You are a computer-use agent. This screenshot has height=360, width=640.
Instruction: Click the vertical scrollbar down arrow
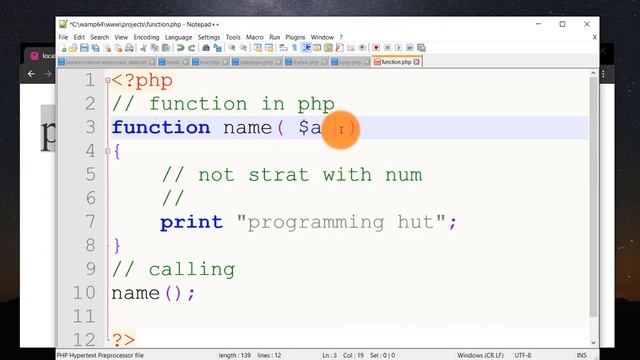593,343
